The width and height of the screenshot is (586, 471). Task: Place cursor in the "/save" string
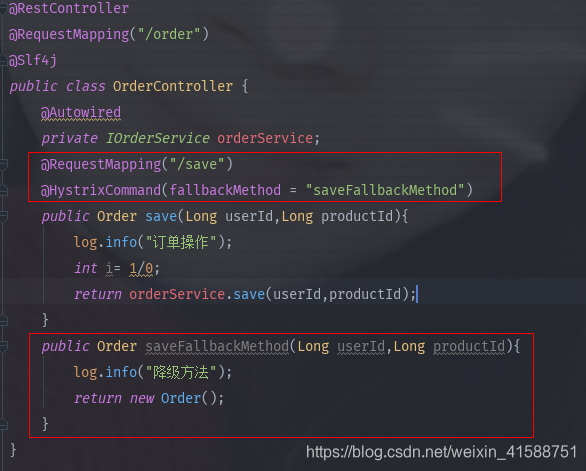197,164
